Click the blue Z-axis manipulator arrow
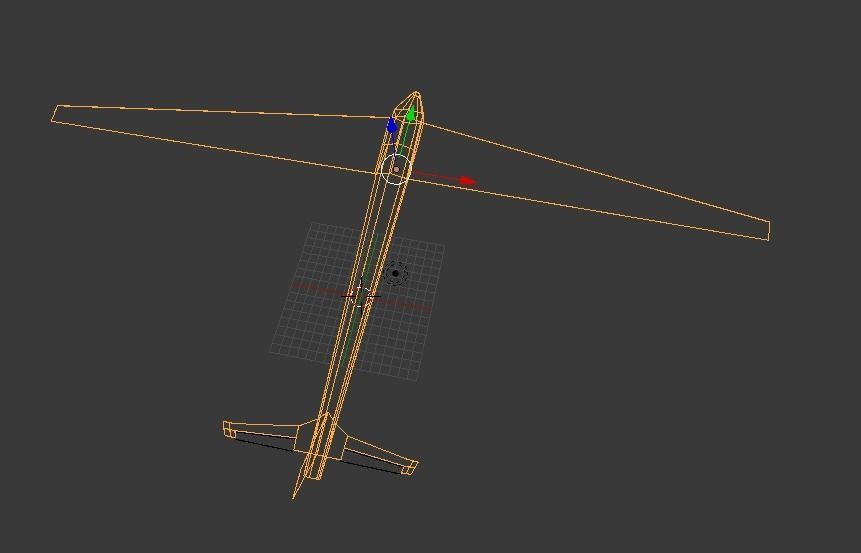The width and height of the screenshot is (861, 553). click(392, 125)
